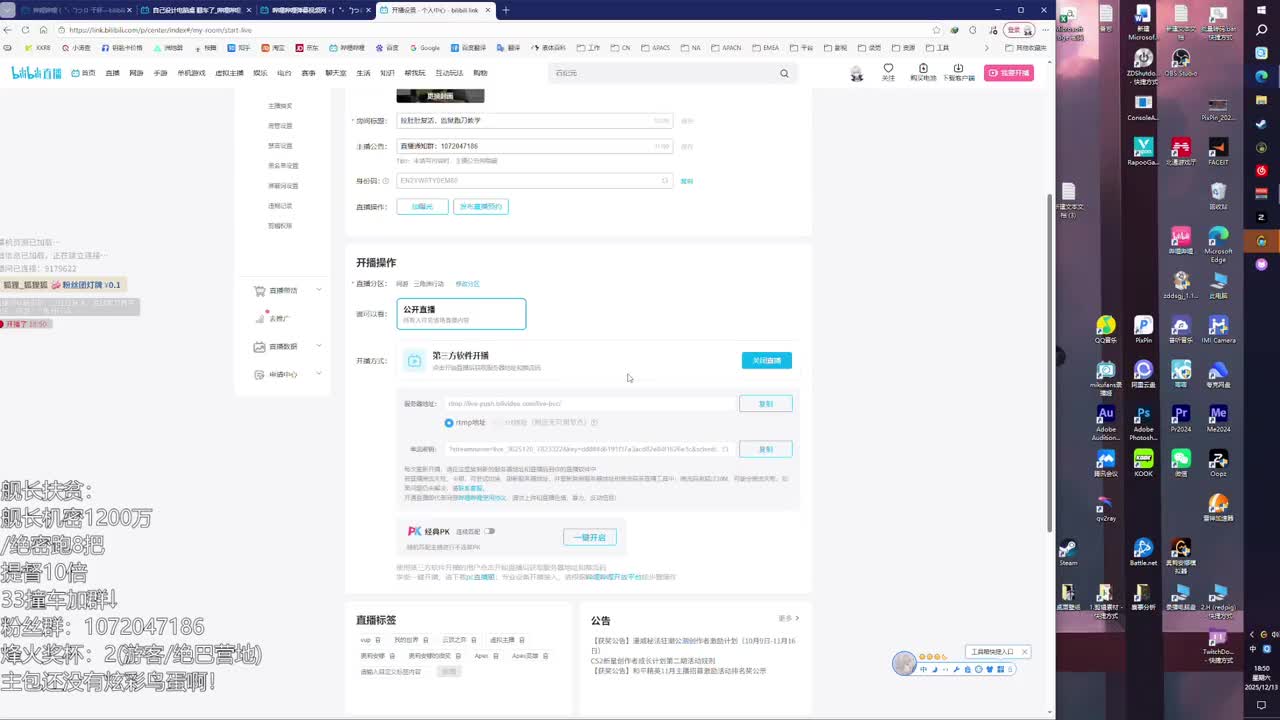Open the Oopz desktop shortcut
This screenshot has height=720, width=1280.
1218,462
